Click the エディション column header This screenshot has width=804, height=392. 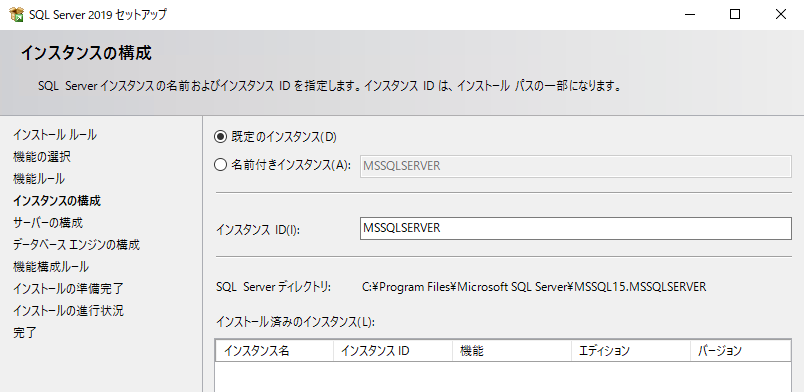coord(631,351)
